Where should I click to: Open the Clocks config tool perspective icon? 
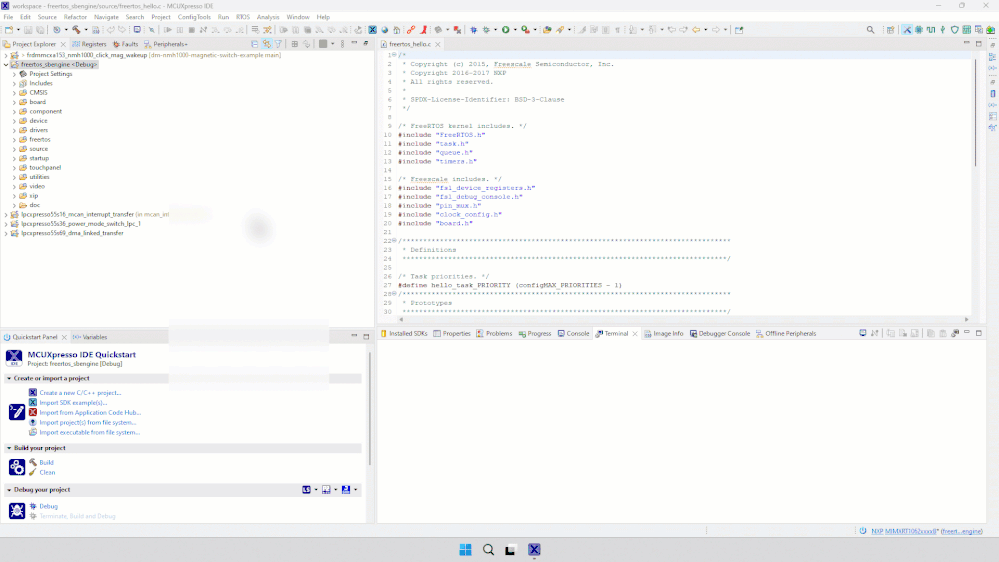931,30
